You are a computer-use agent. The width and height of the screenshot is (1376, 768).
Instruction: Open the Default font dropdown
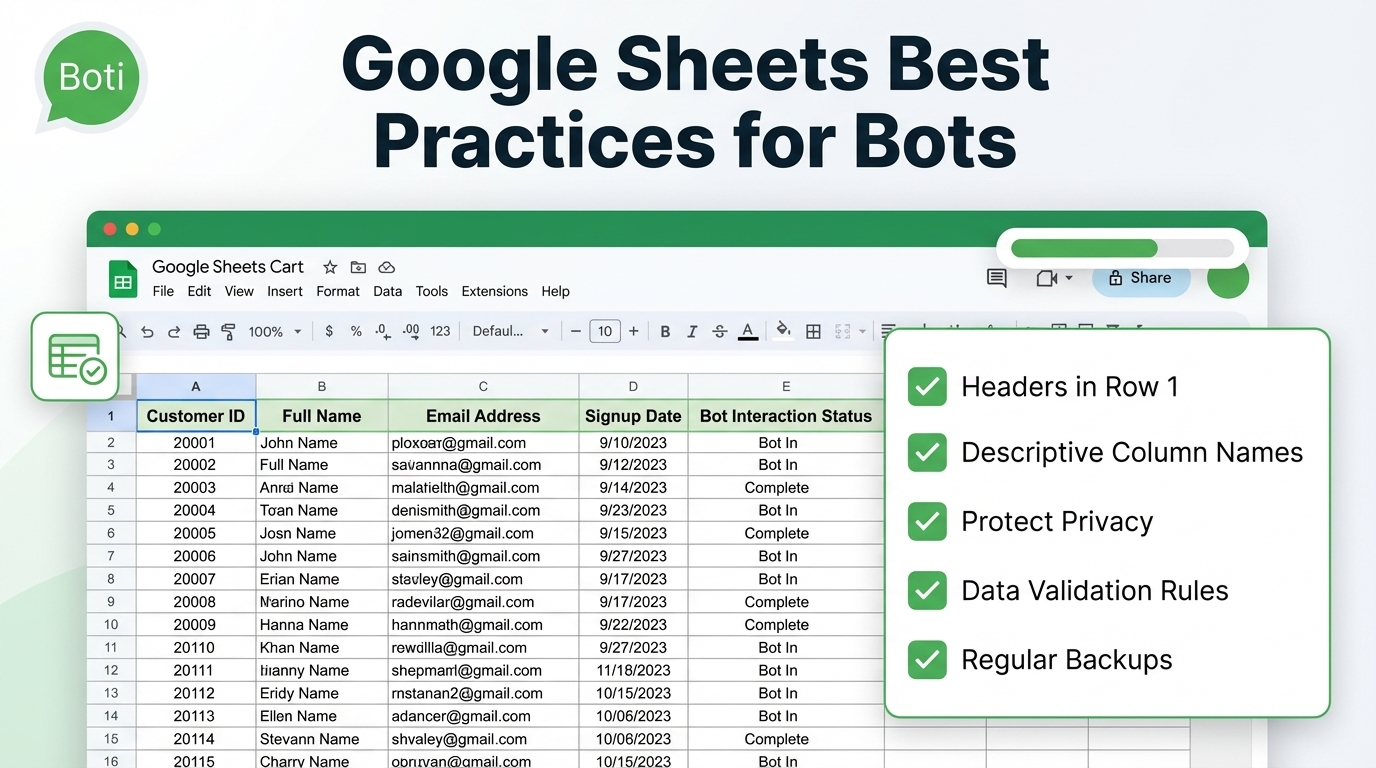coord(511,331)
